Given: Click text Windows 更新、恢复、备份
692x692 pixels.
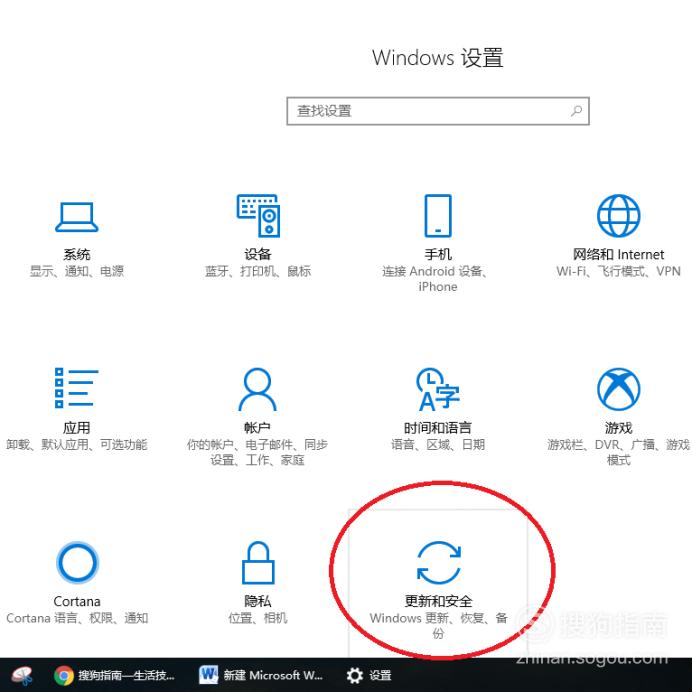Looking at the screenshot, I should point(438,626).
